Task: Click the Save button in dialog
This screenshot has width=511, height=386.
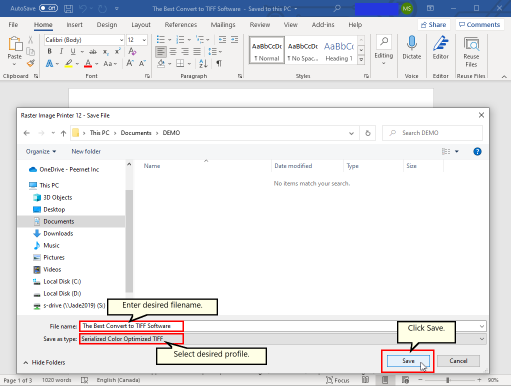Action: [408, 361]
